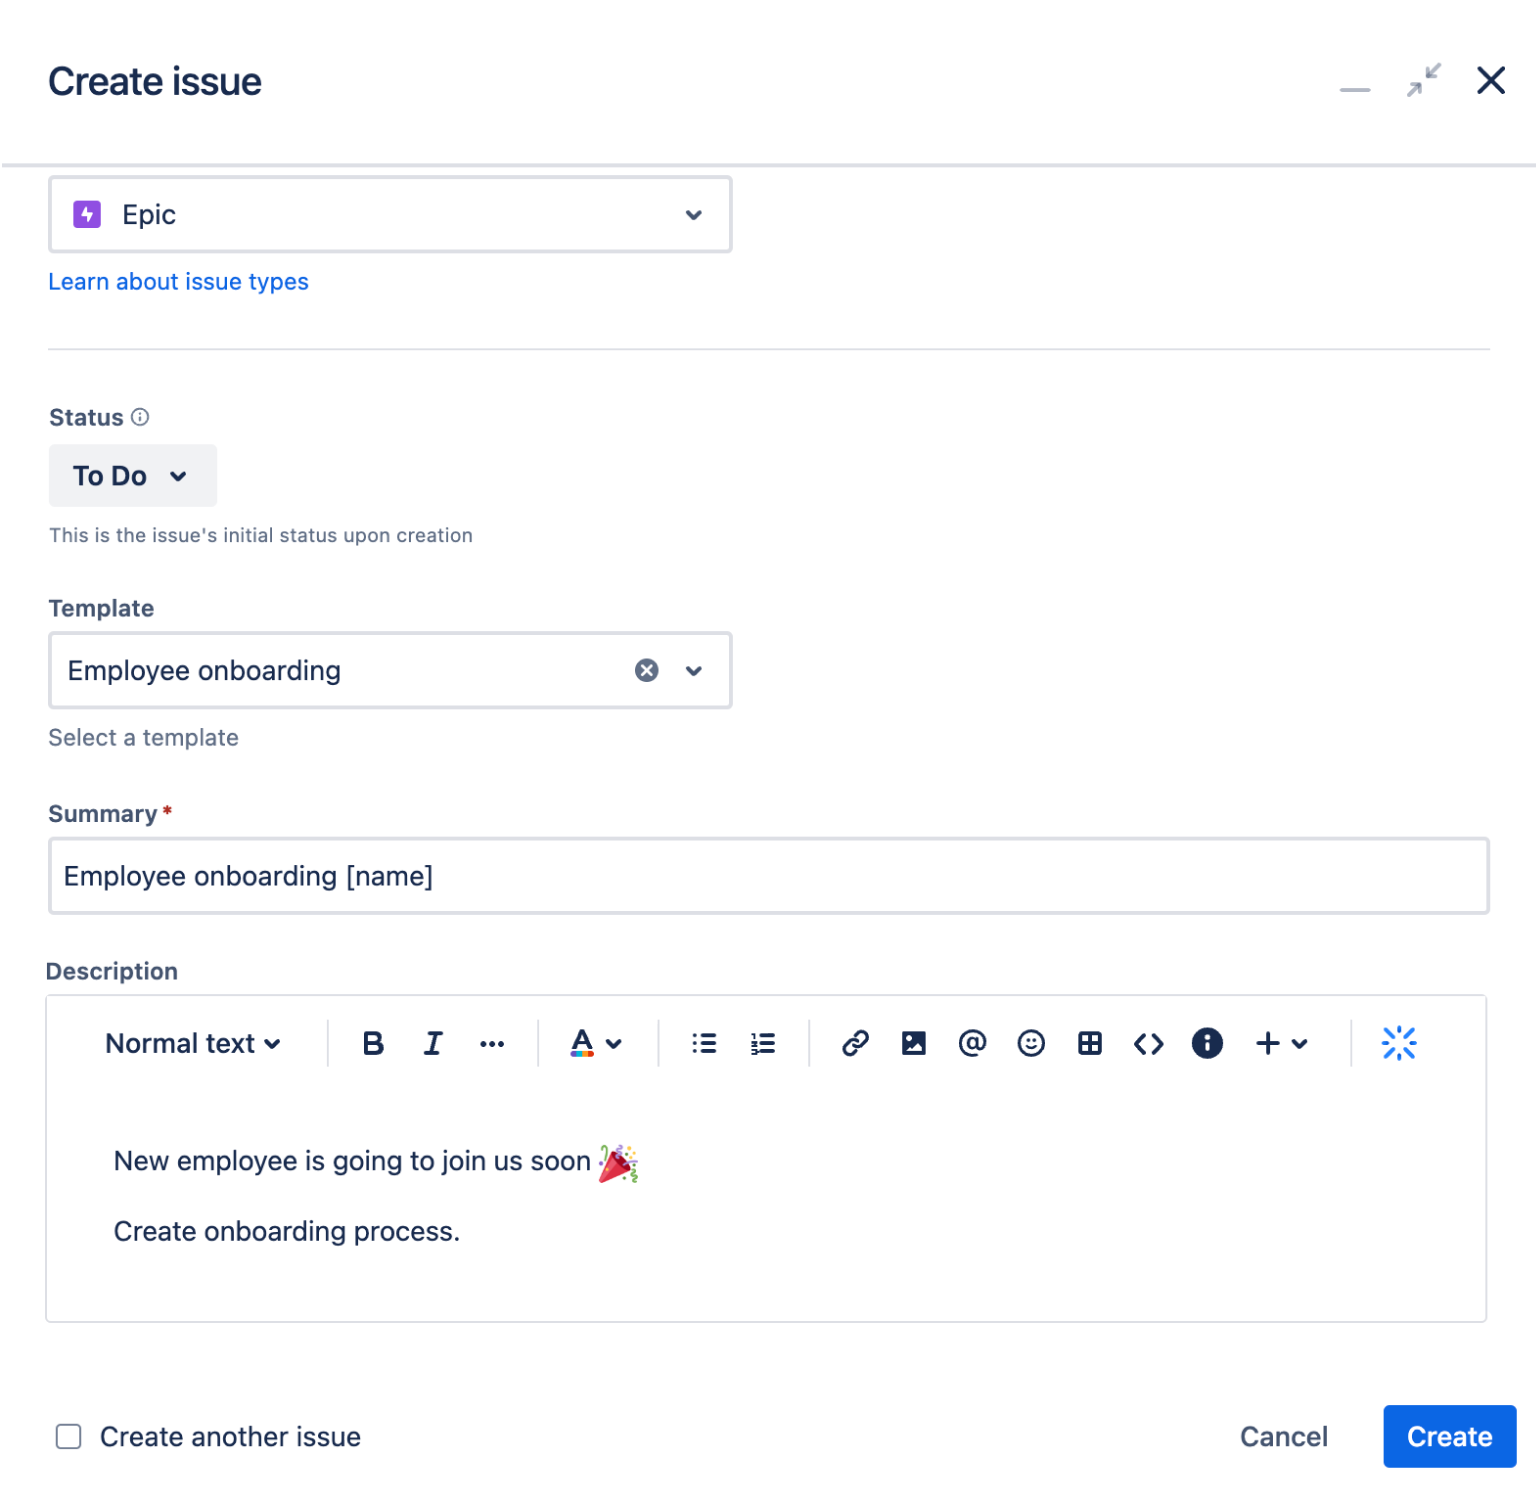Mention a user with the @ icon
1537x1503 pixels.
click(972, 1043)
